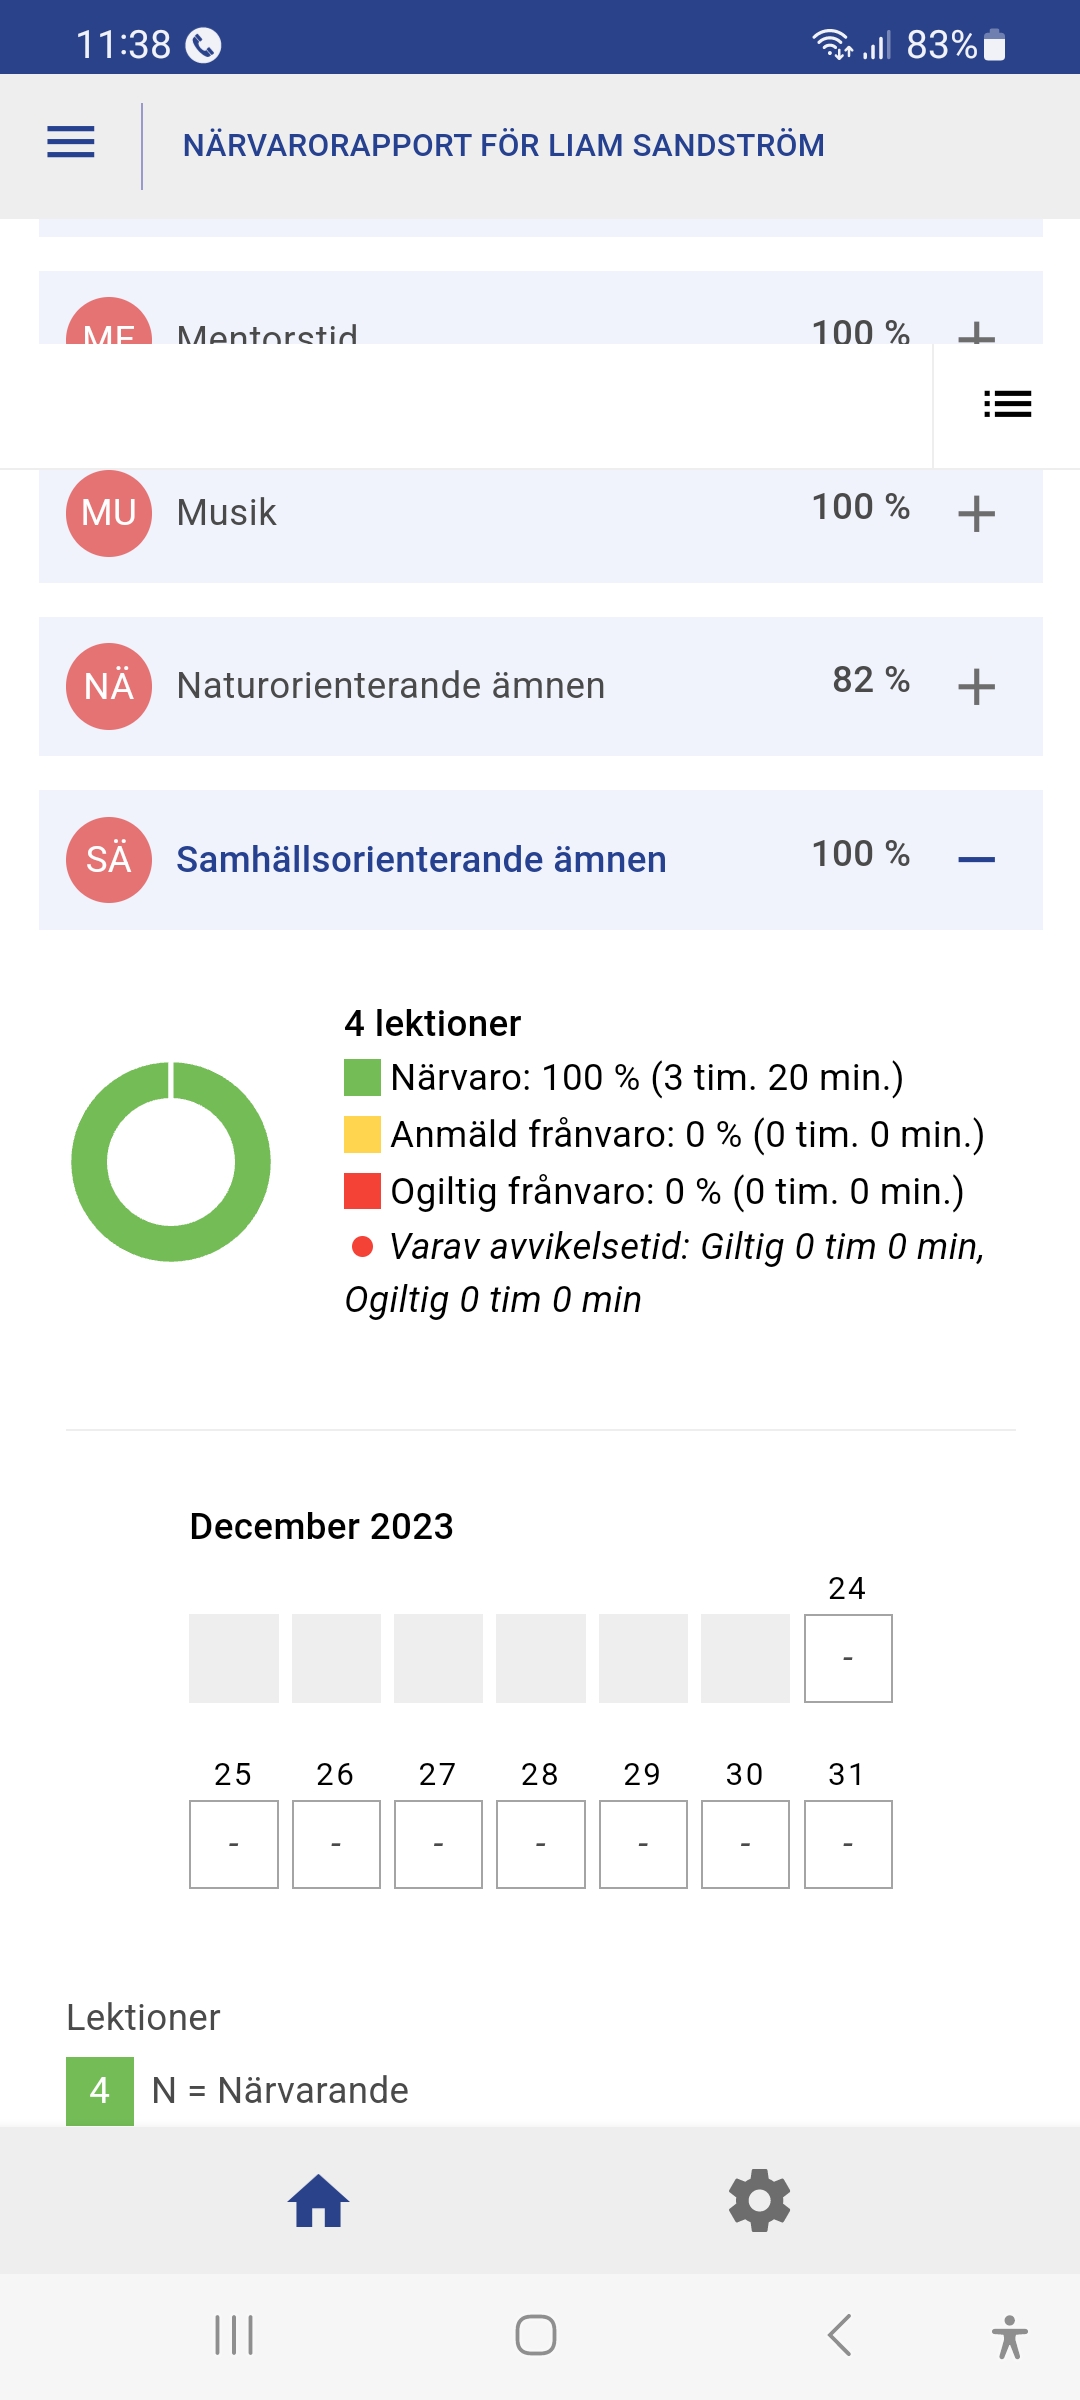The image size is (1080, 2400).
Task: Tap the list view icon
Action: [1007, 404]
